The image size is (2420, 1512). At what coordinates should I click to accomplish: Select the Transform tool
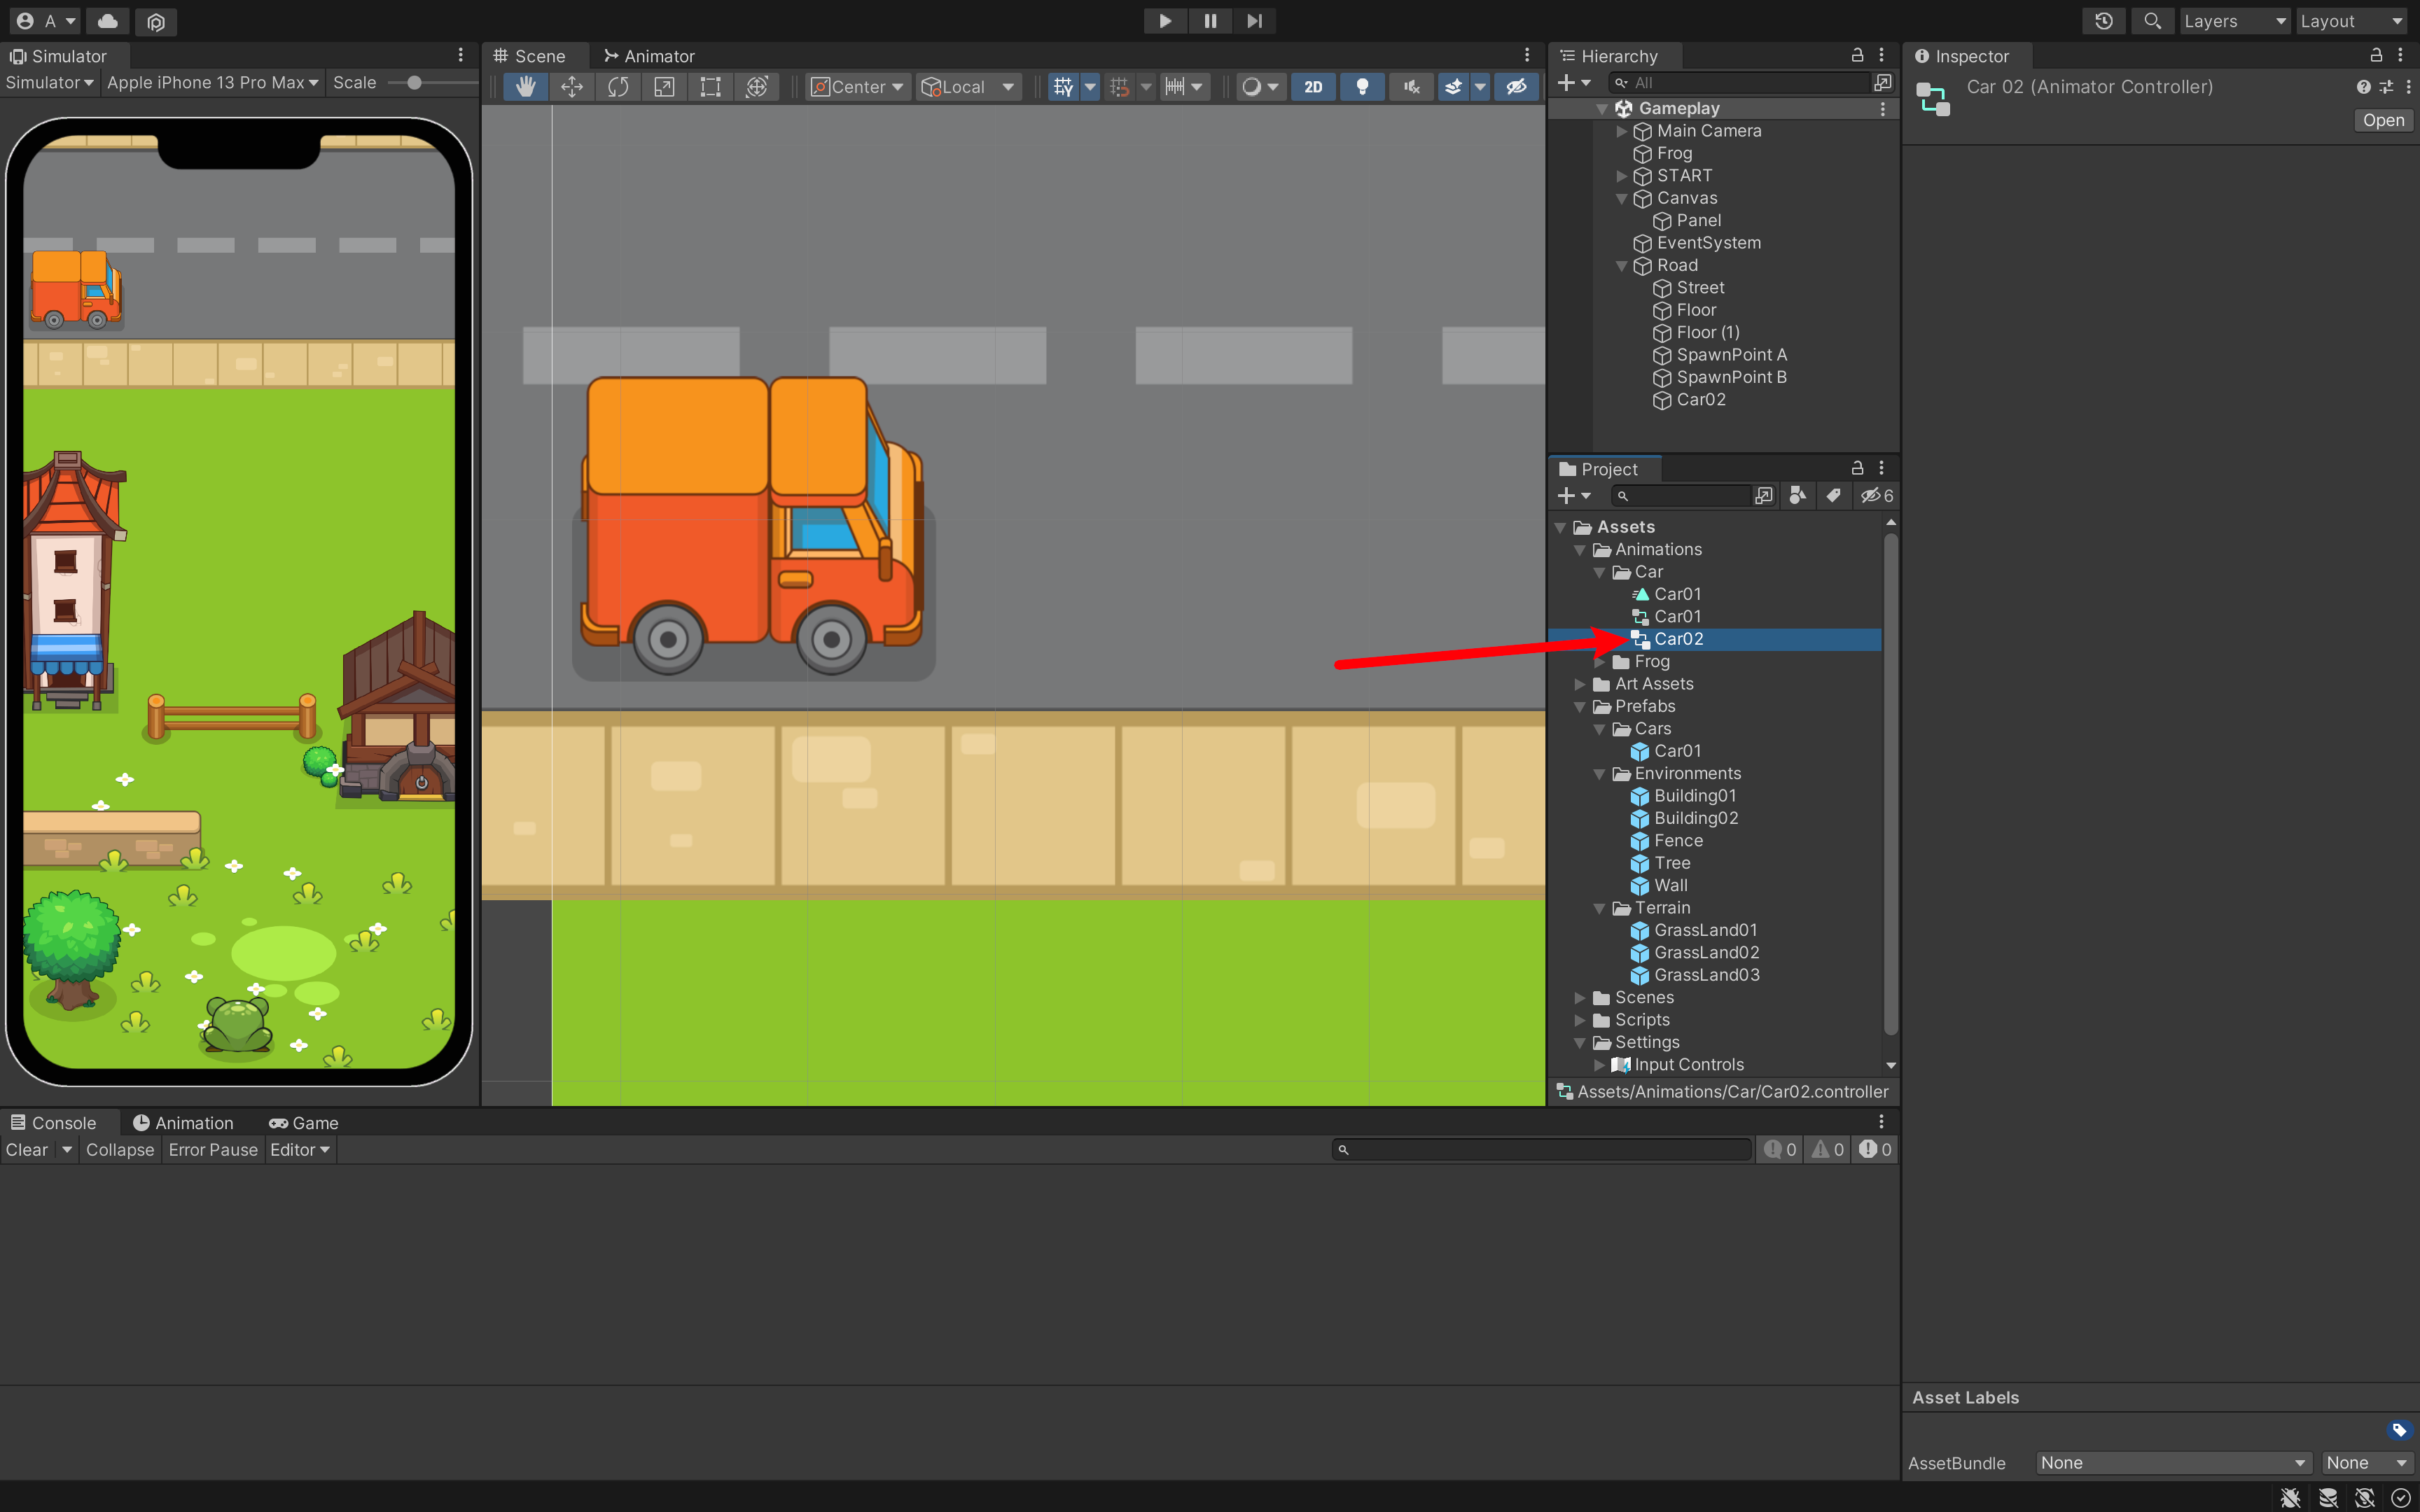click(757, 87)
